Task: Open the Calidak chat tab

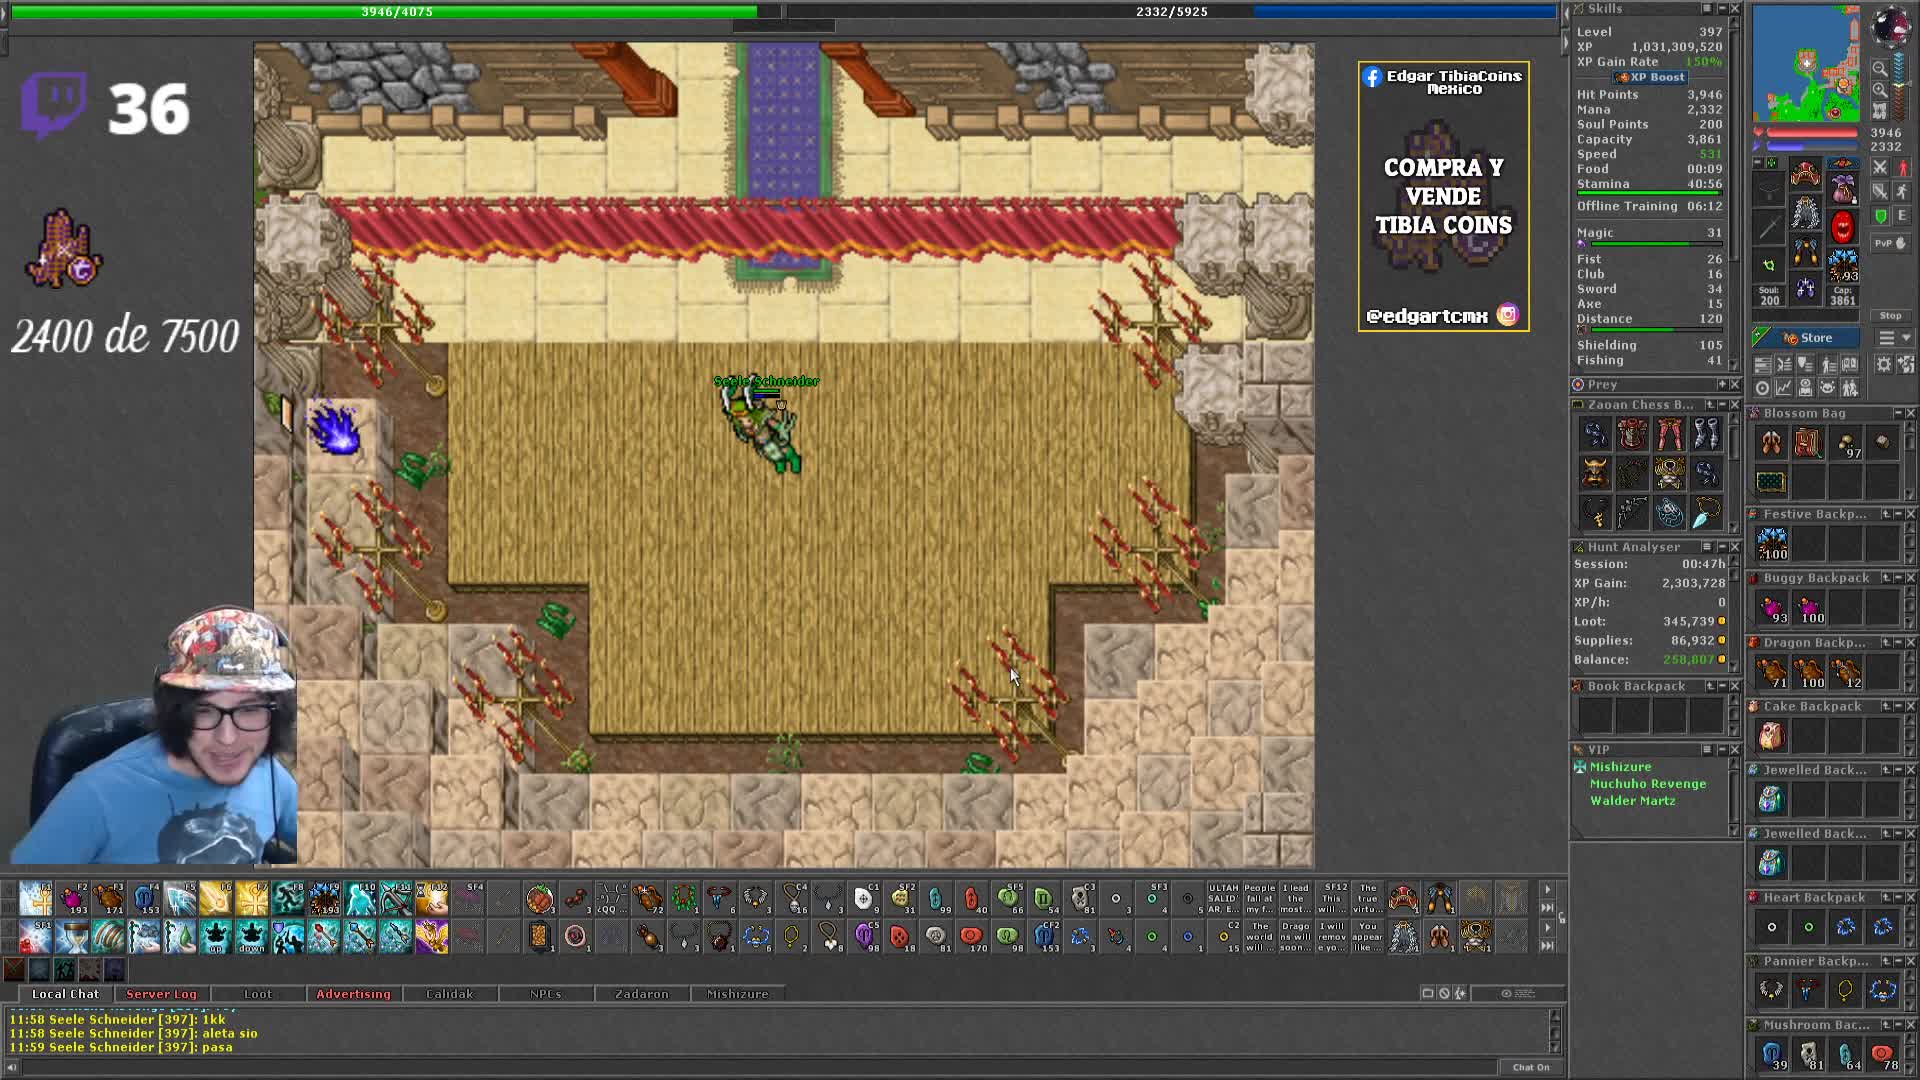Action: point(449,994)
